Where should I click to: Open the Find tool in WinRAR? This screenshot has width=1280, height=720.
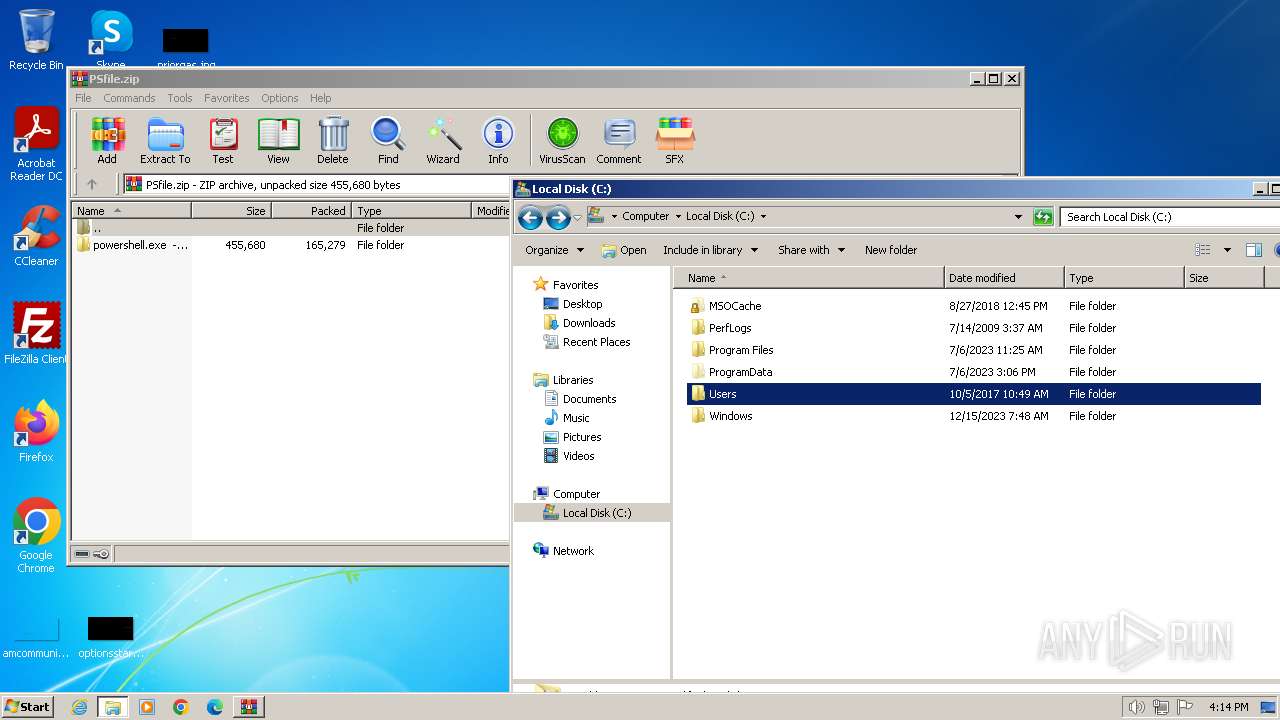click(x=388, y=140)
